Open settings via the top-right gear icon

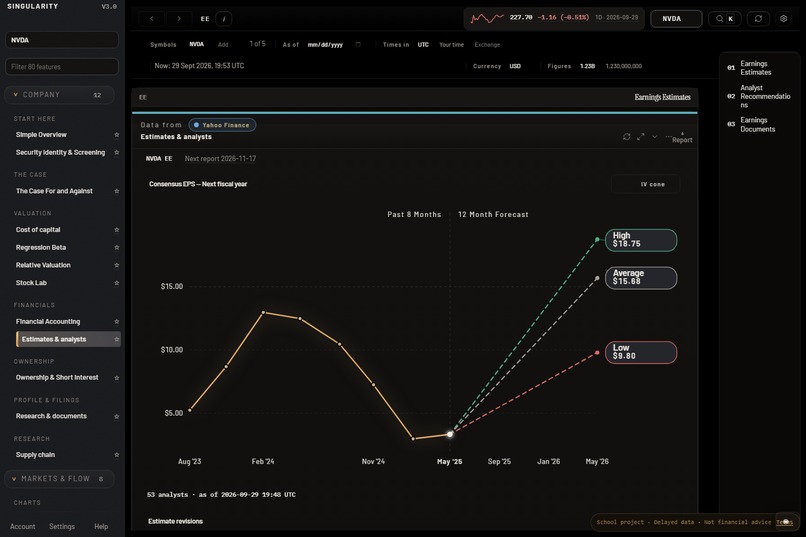(783, 18)
